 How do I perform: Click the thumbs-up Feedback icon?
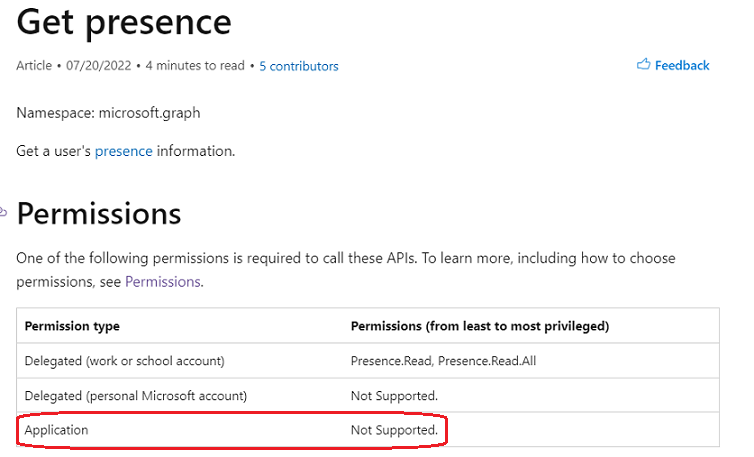[643, 65]
